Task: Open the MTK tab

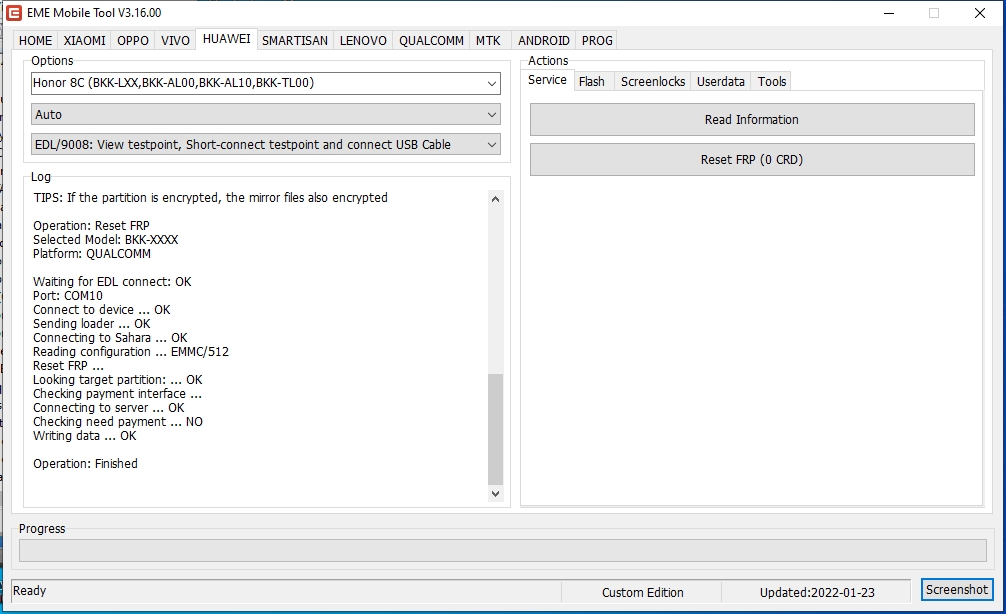Action: pos(488,41)
